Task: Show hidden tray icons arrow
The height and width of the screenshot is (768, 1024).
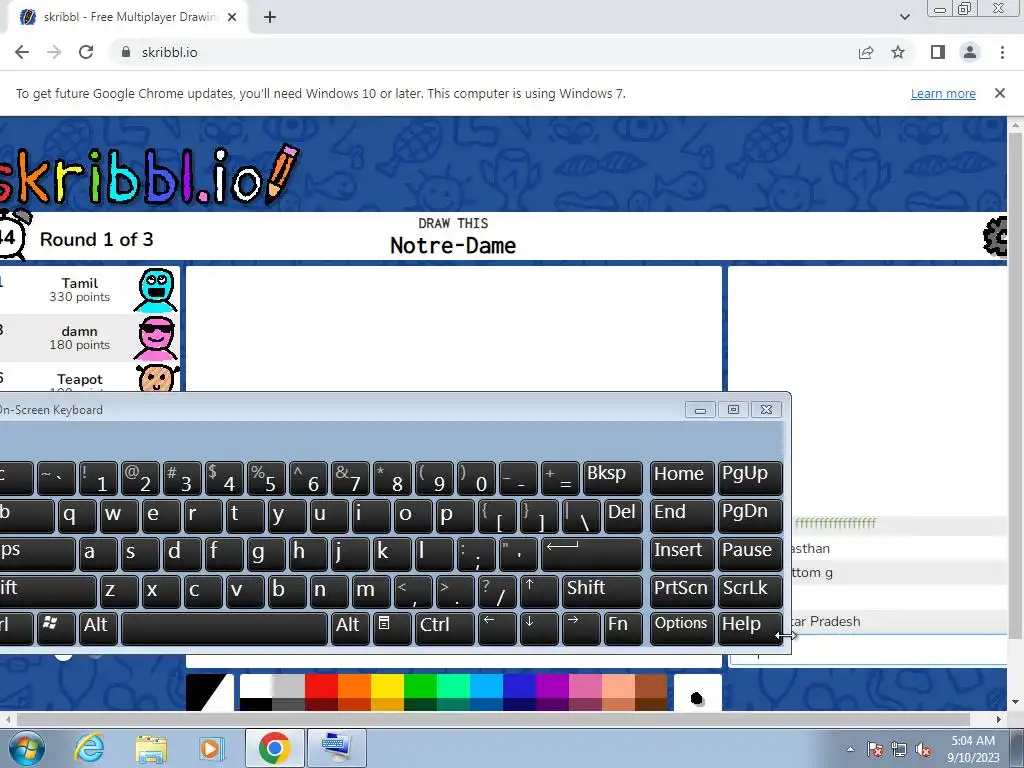Action: tap(850, 750)
